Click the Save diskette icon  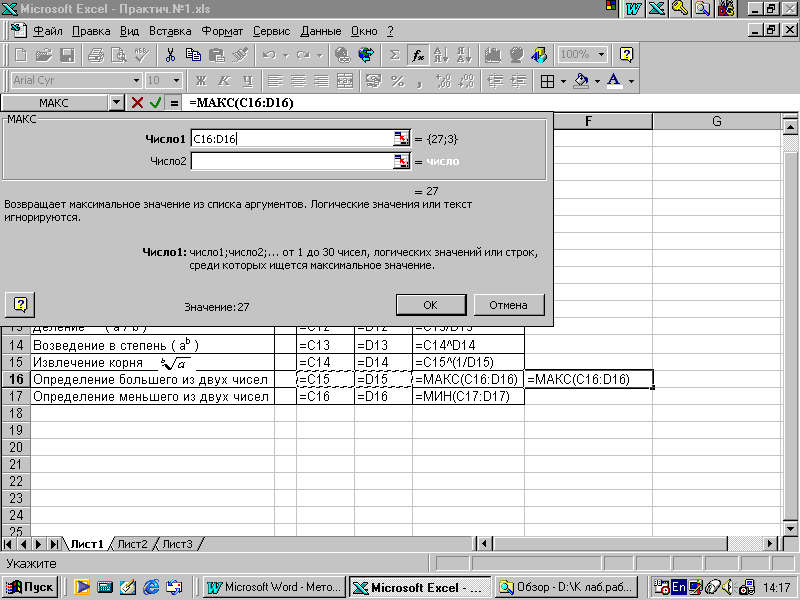pyautogui.click(x=67, y=55)
